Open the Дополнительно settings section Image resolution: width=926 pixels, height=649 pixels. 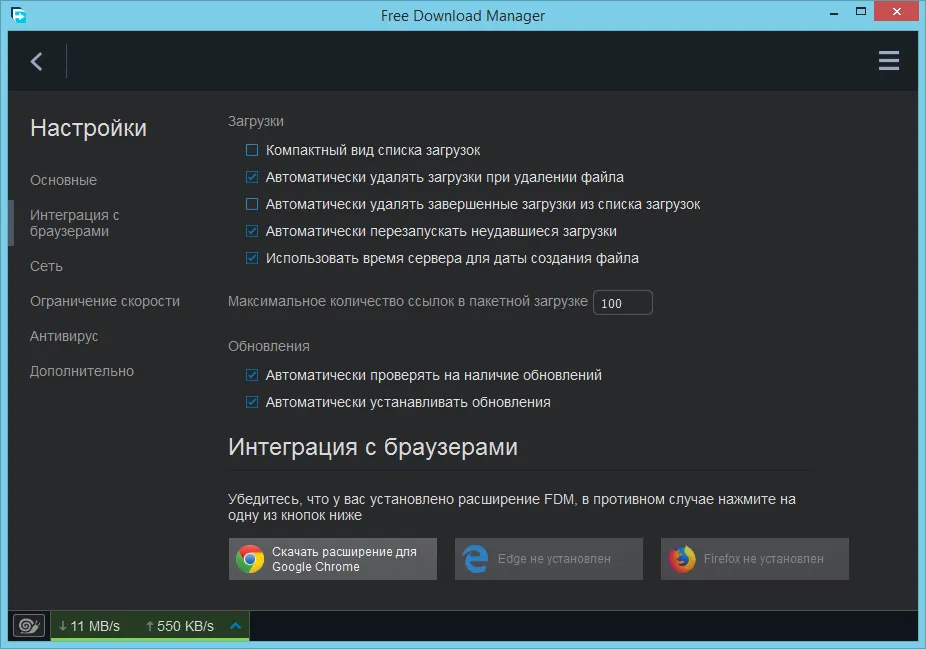point(81,371)
